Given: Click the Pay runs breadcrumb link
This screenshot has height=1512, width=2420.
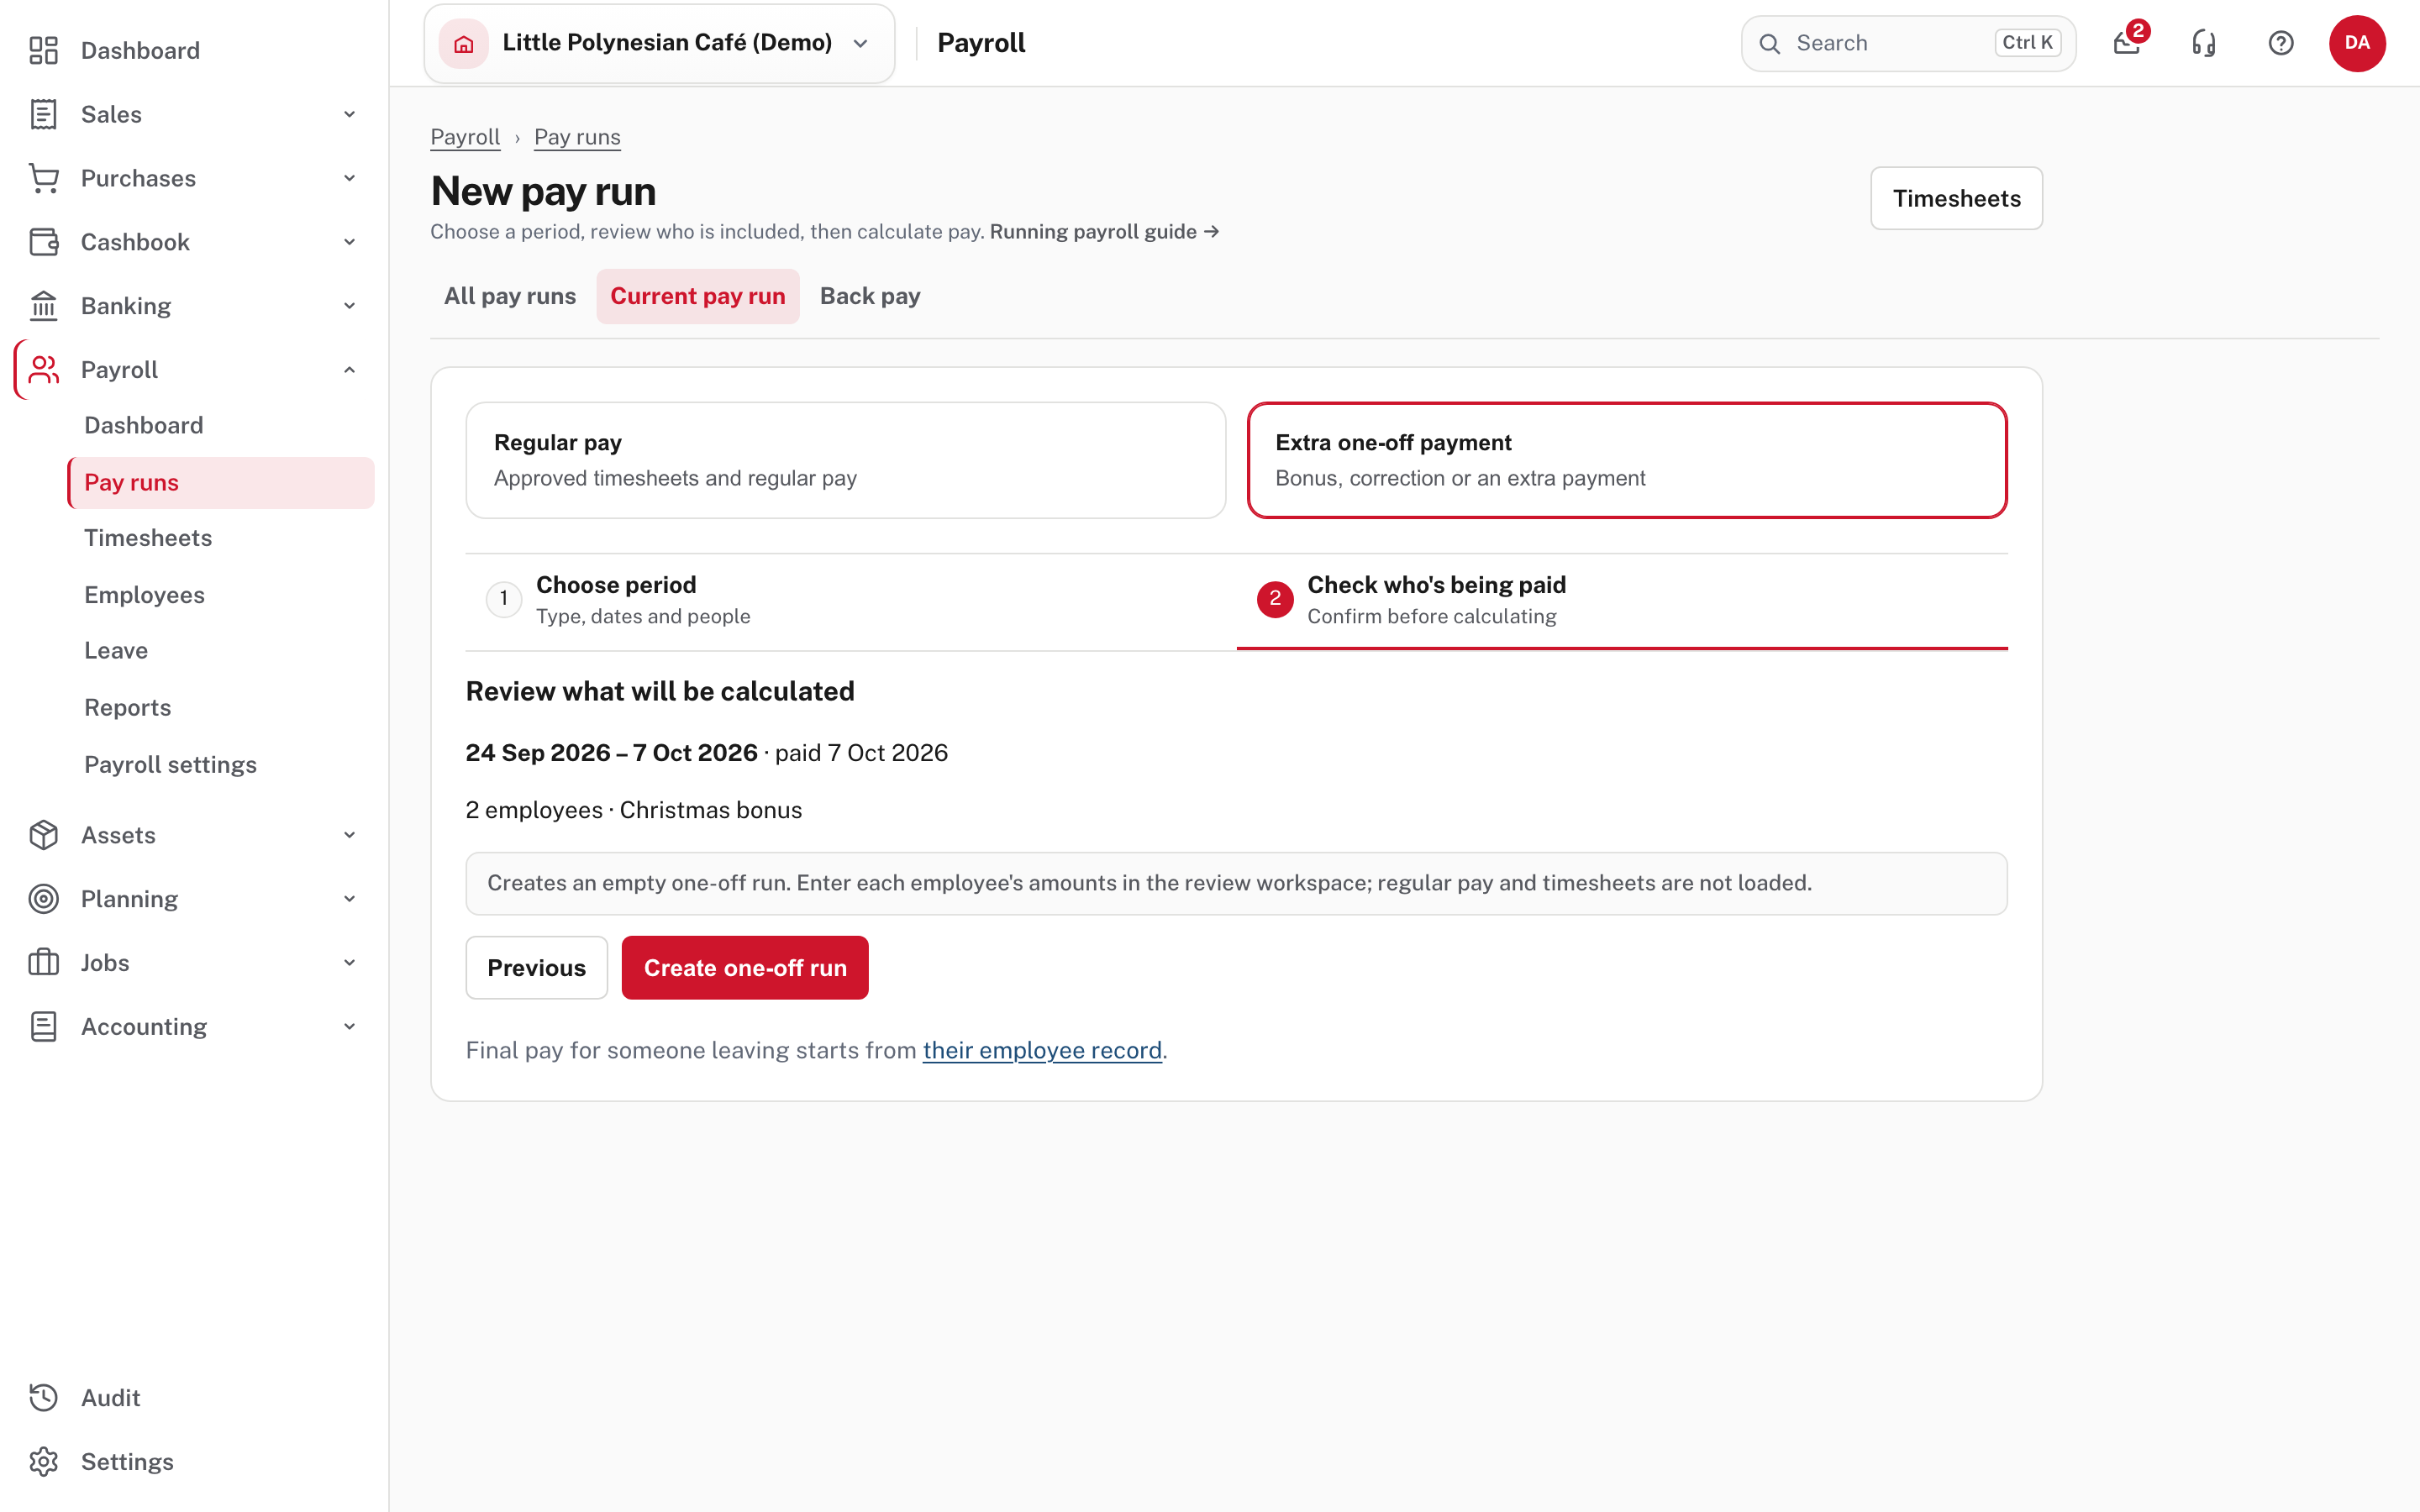Looking at the screenshot, I should [577, 137].
